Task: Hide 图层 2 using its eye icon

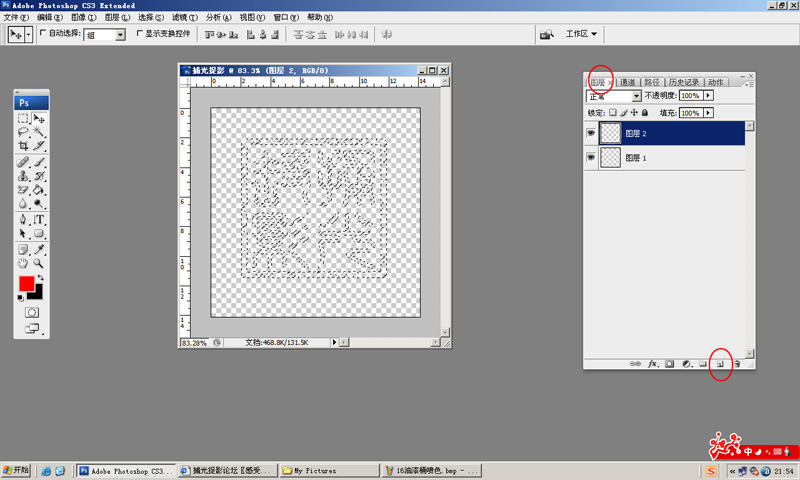Action: click(x=591, y=133)
